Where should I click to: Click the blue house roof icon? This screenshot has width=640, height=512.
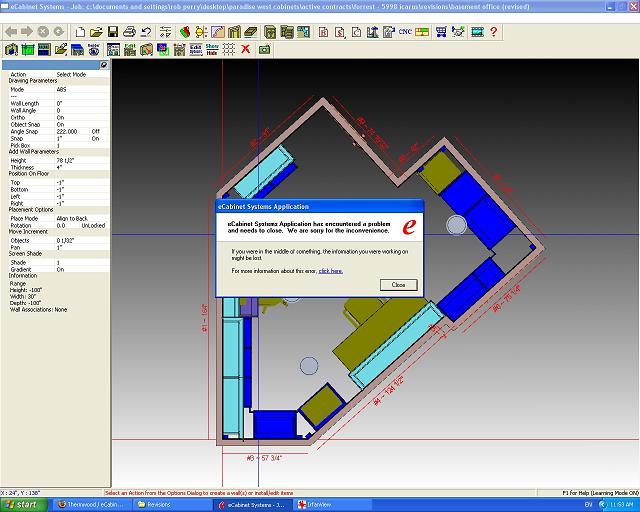(77, 49)
